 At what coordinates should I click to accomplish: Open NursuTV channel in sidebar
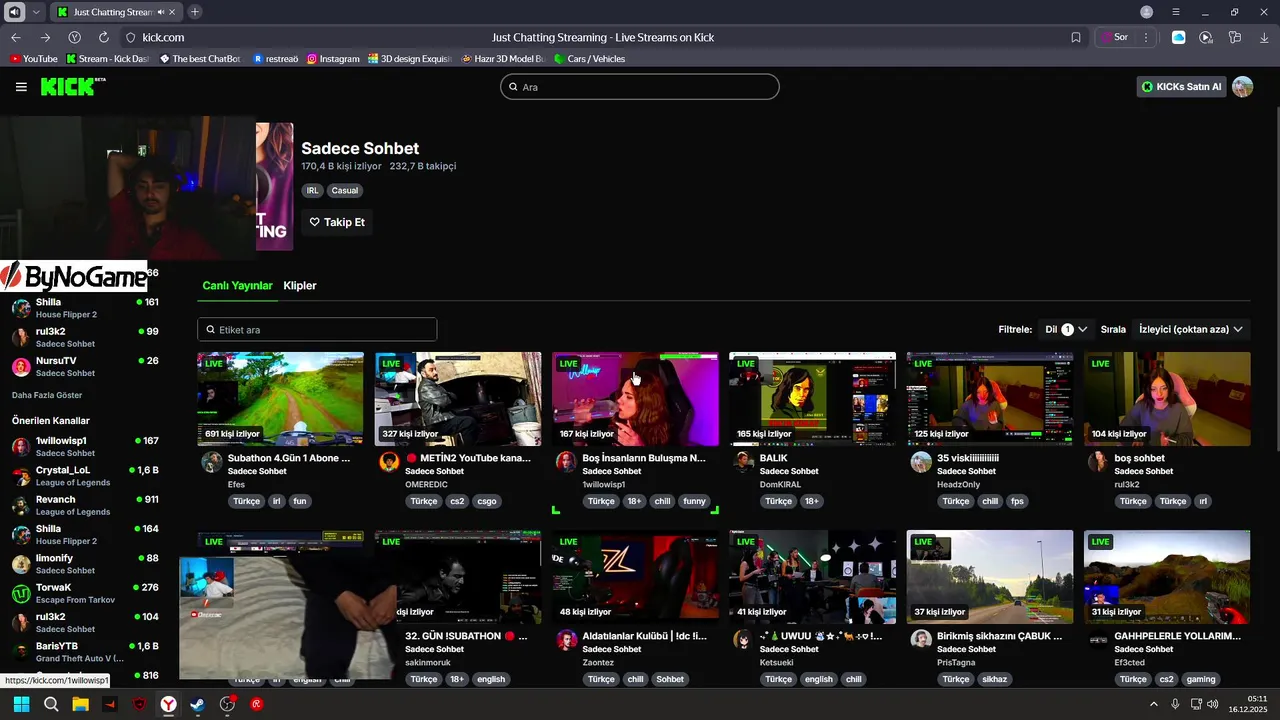point(85,366)
